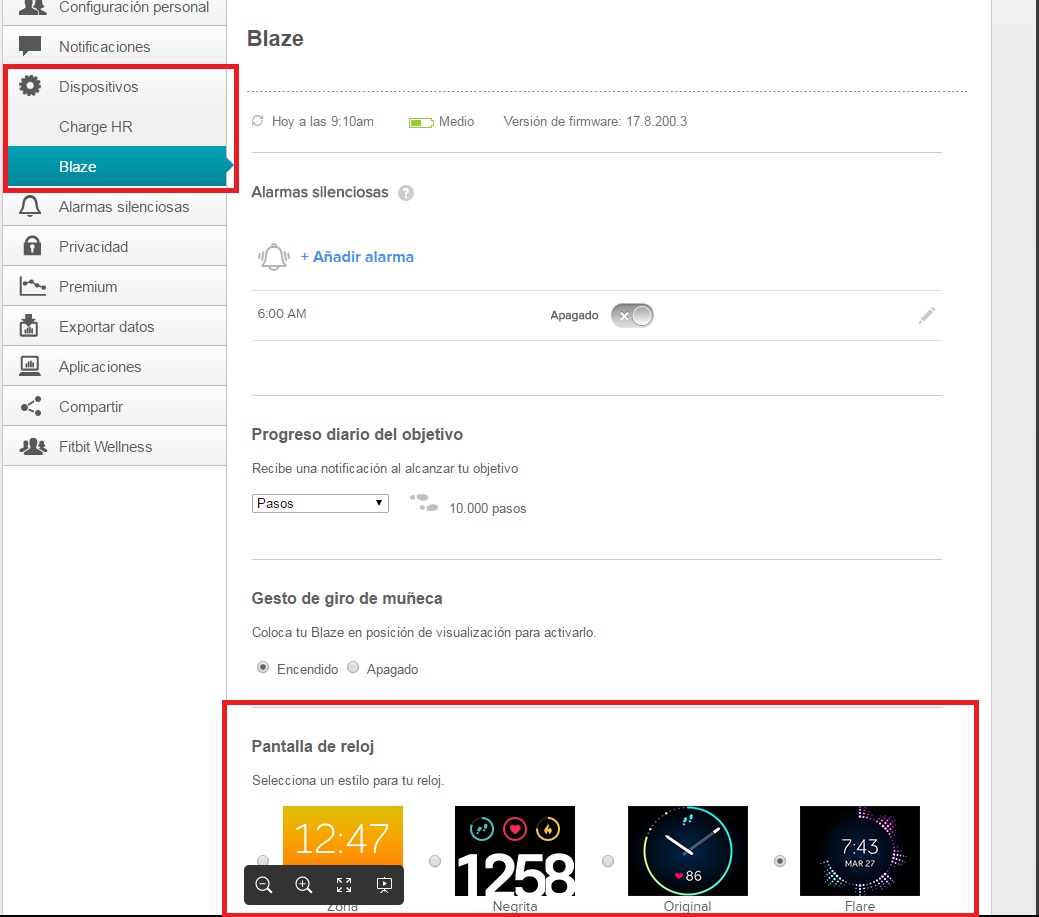Select the Negrita clock face radio button

tap(435, 861)
